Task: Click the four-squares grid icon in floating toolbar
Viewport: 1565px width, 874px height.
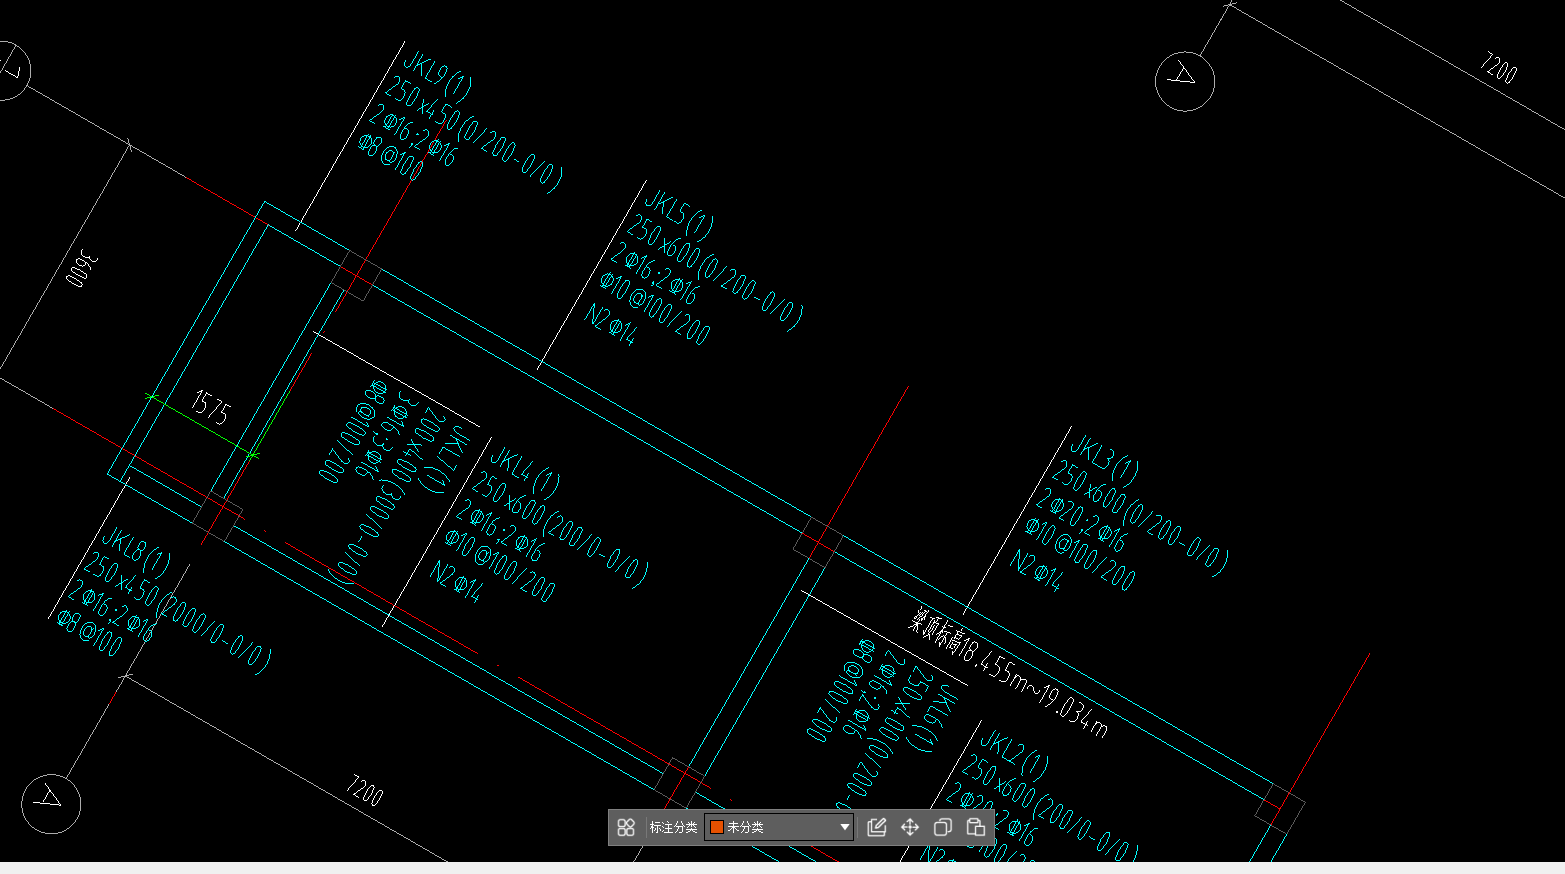Action: [x=626, y=827]
